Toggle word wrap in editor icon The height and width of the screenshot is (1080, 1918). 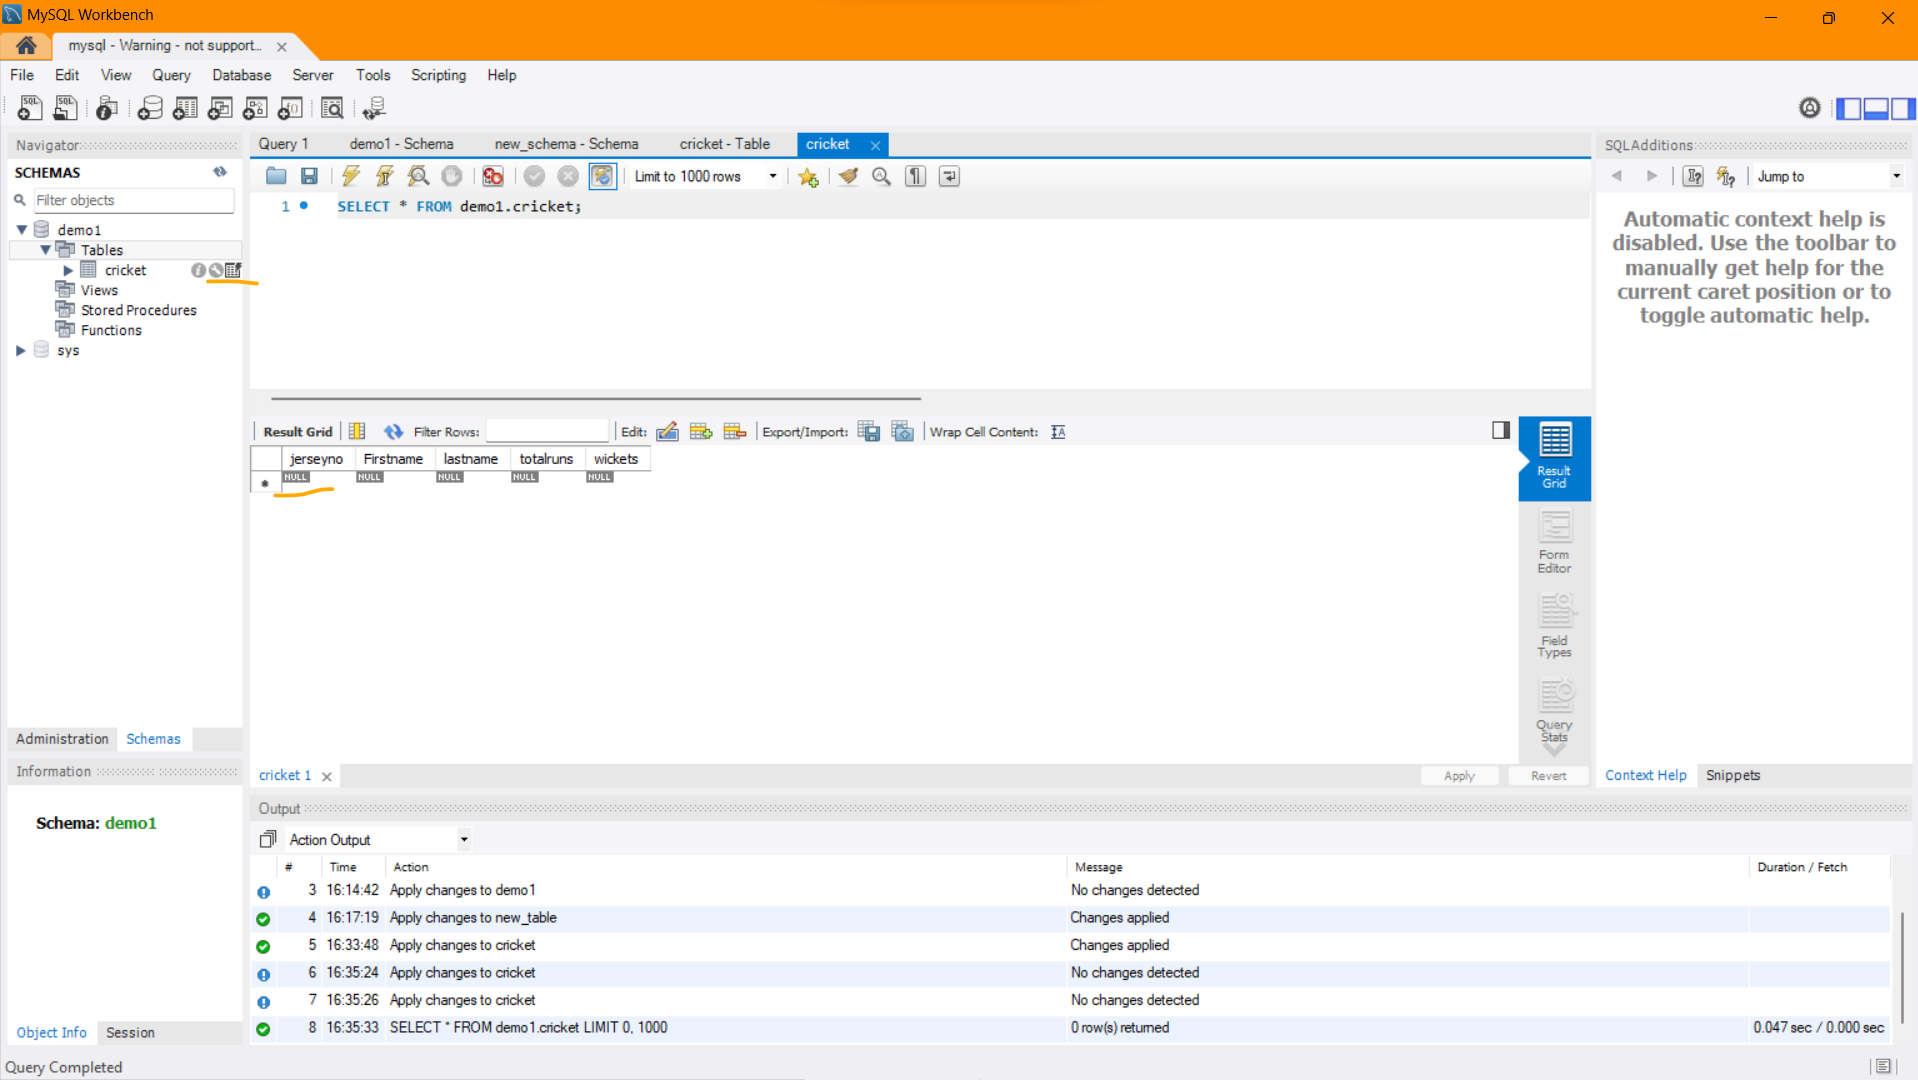coord(949,176)
